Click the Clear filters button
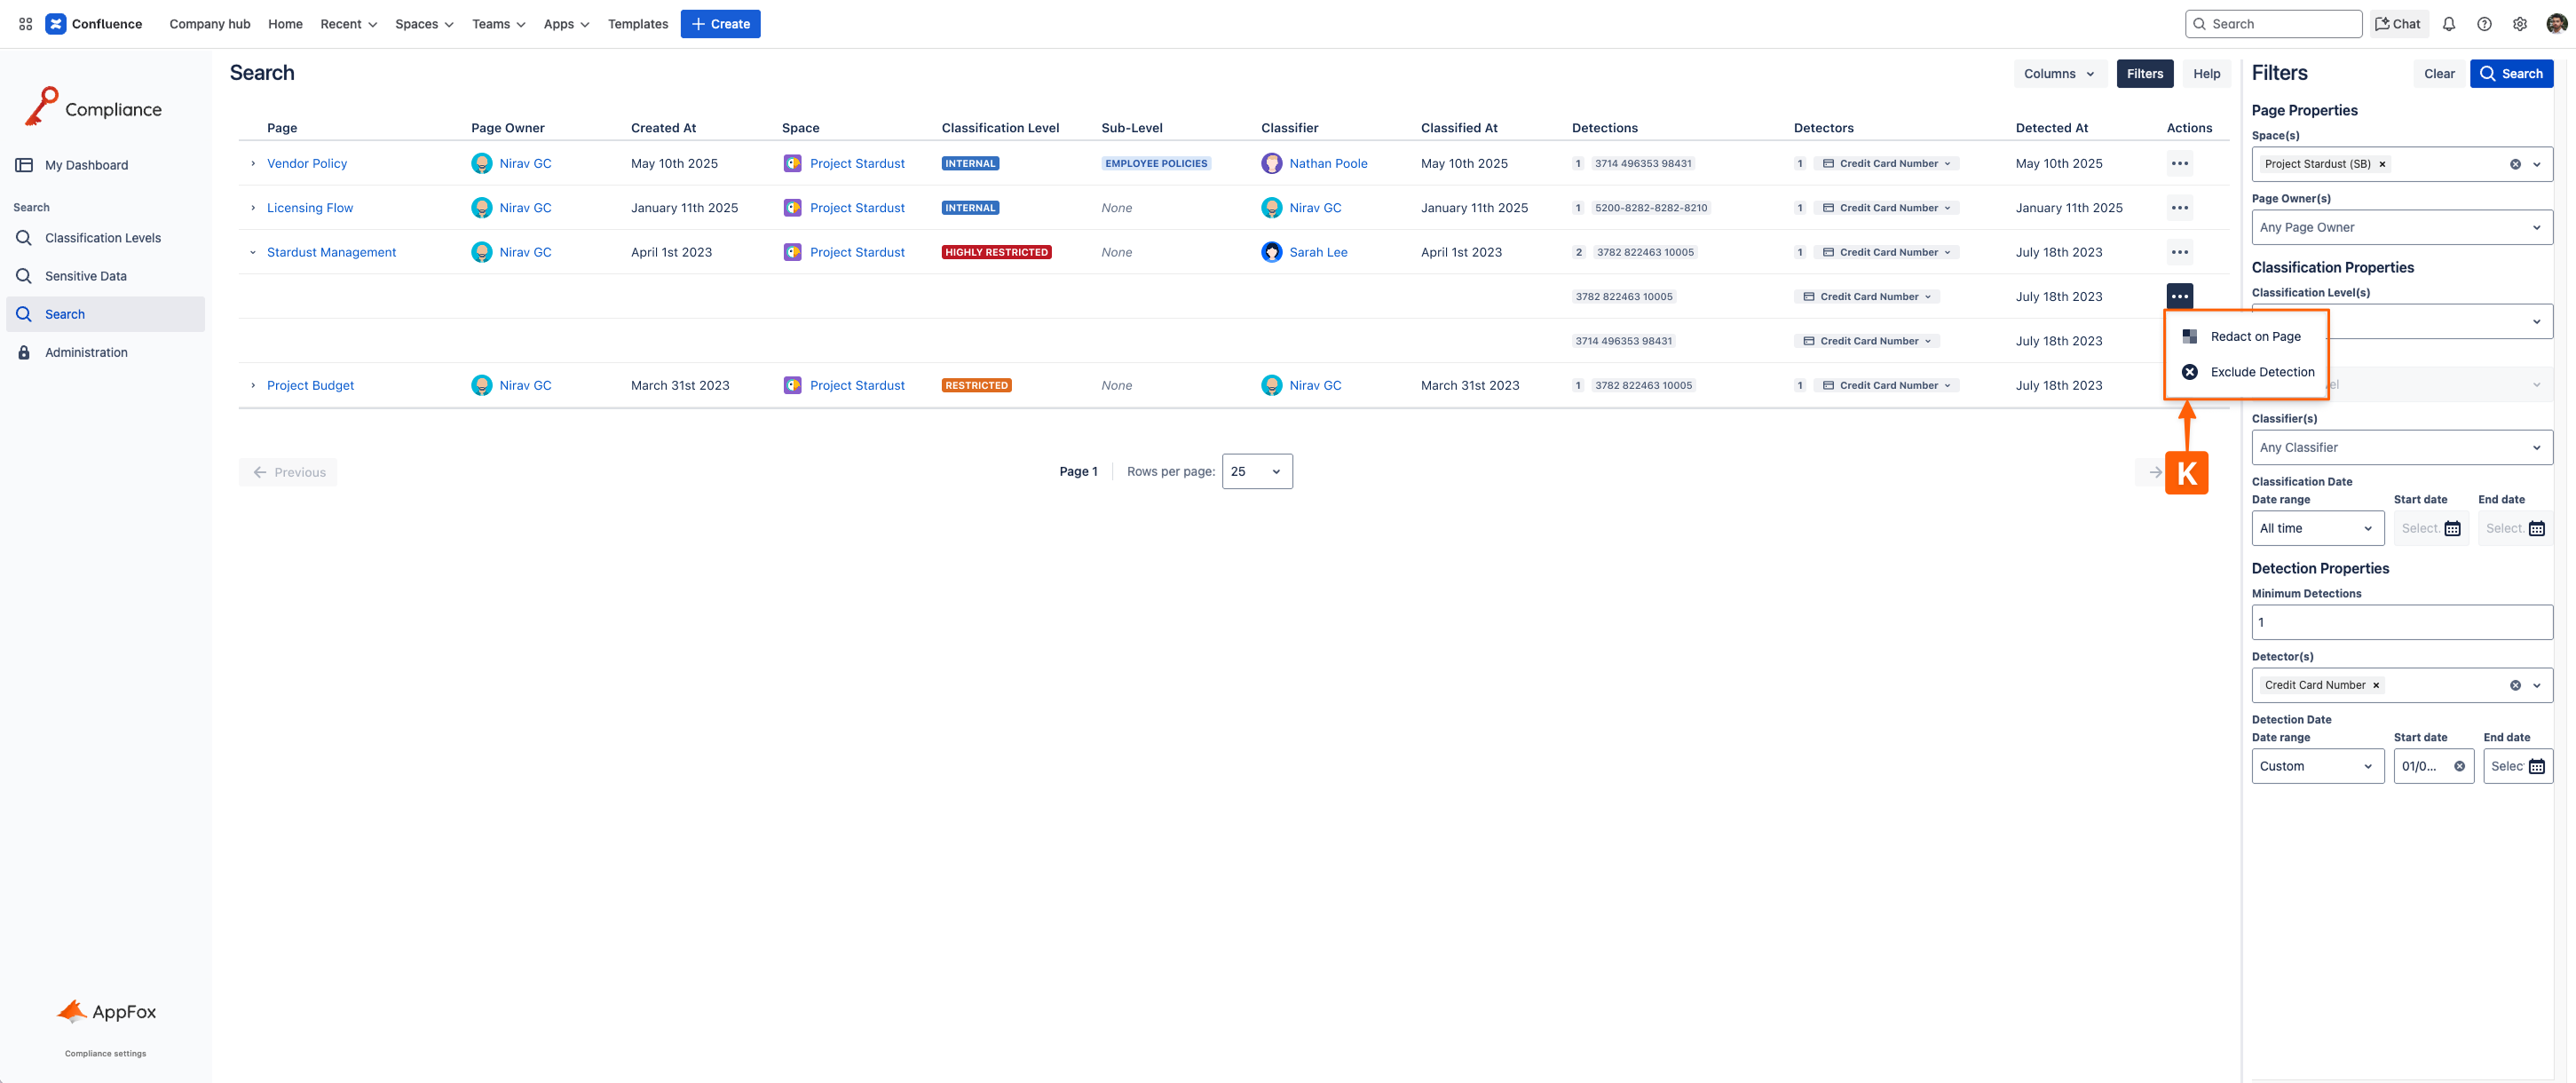The image size is (2576, 1083). tap(2438, 73)
